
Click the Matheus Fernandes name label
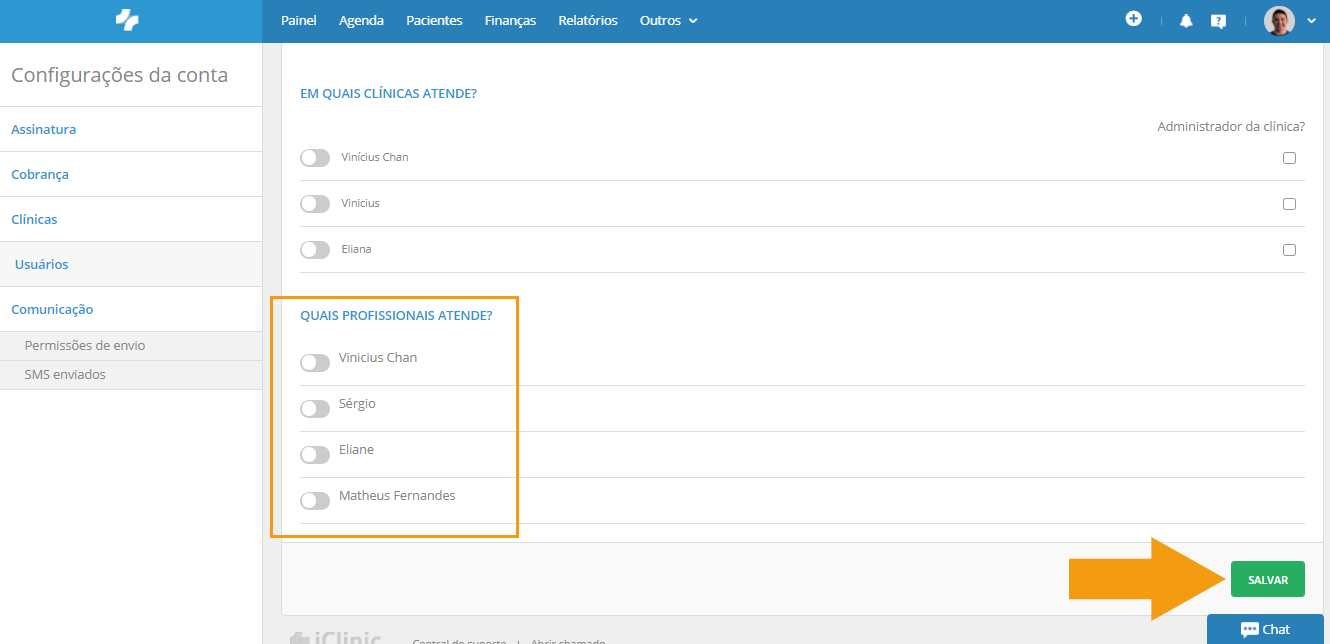397,495
